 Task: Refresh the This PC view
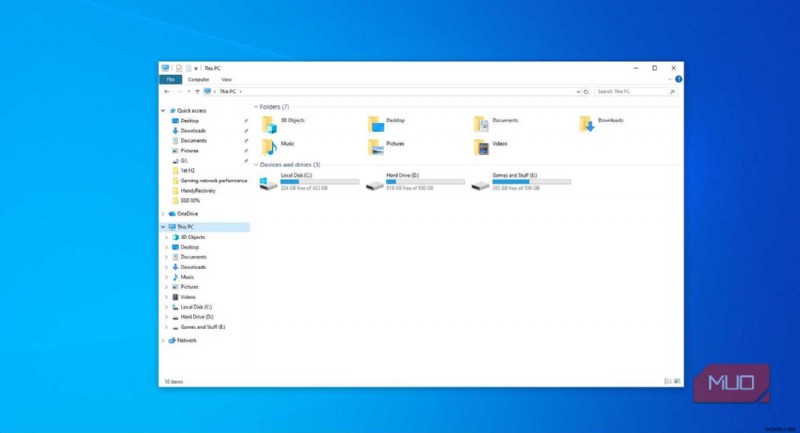pos(586,92)
